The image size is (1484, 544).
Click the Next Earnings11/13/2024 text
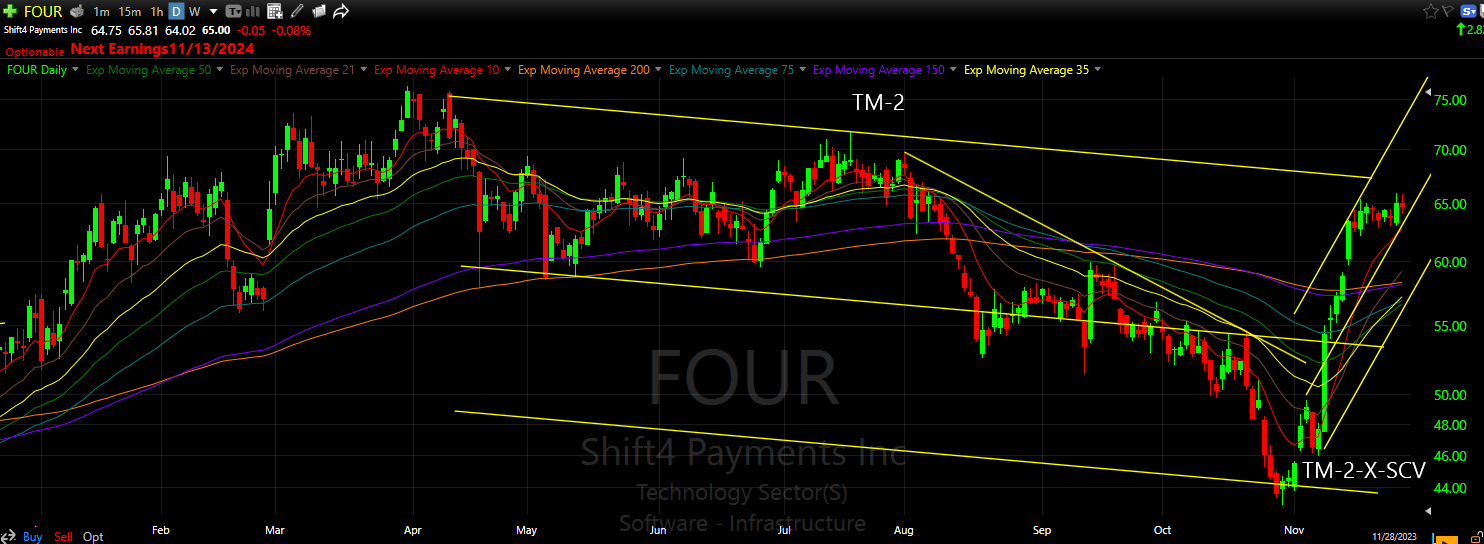coord(162,48)
